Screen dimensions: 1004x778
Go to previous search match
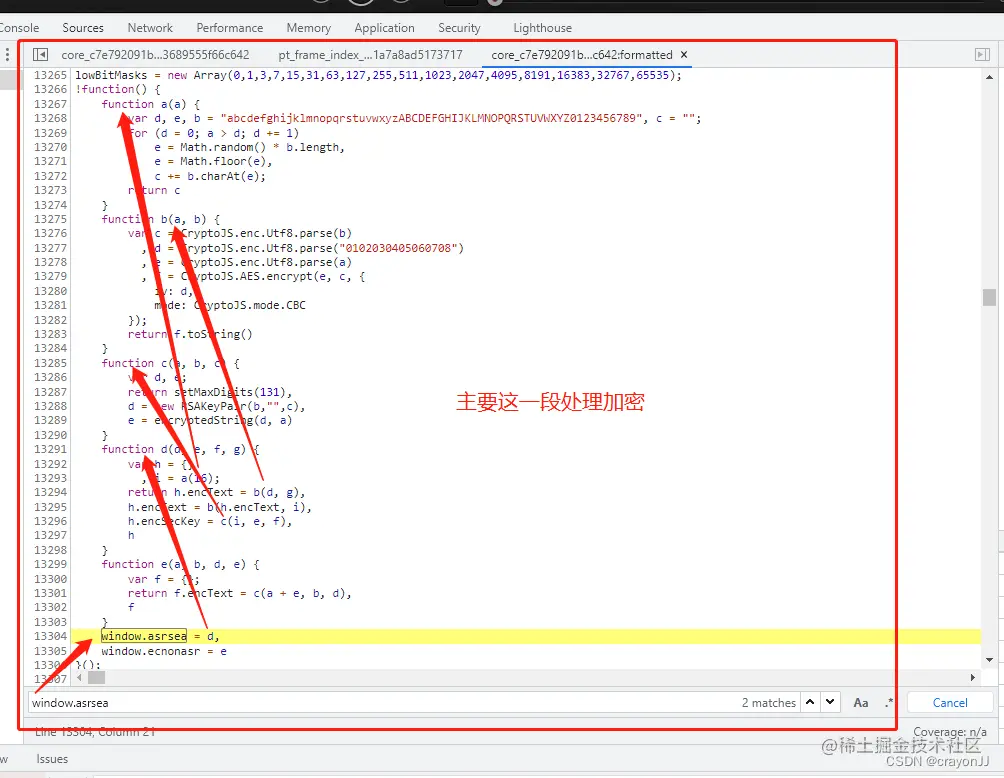tap(810, 702)
